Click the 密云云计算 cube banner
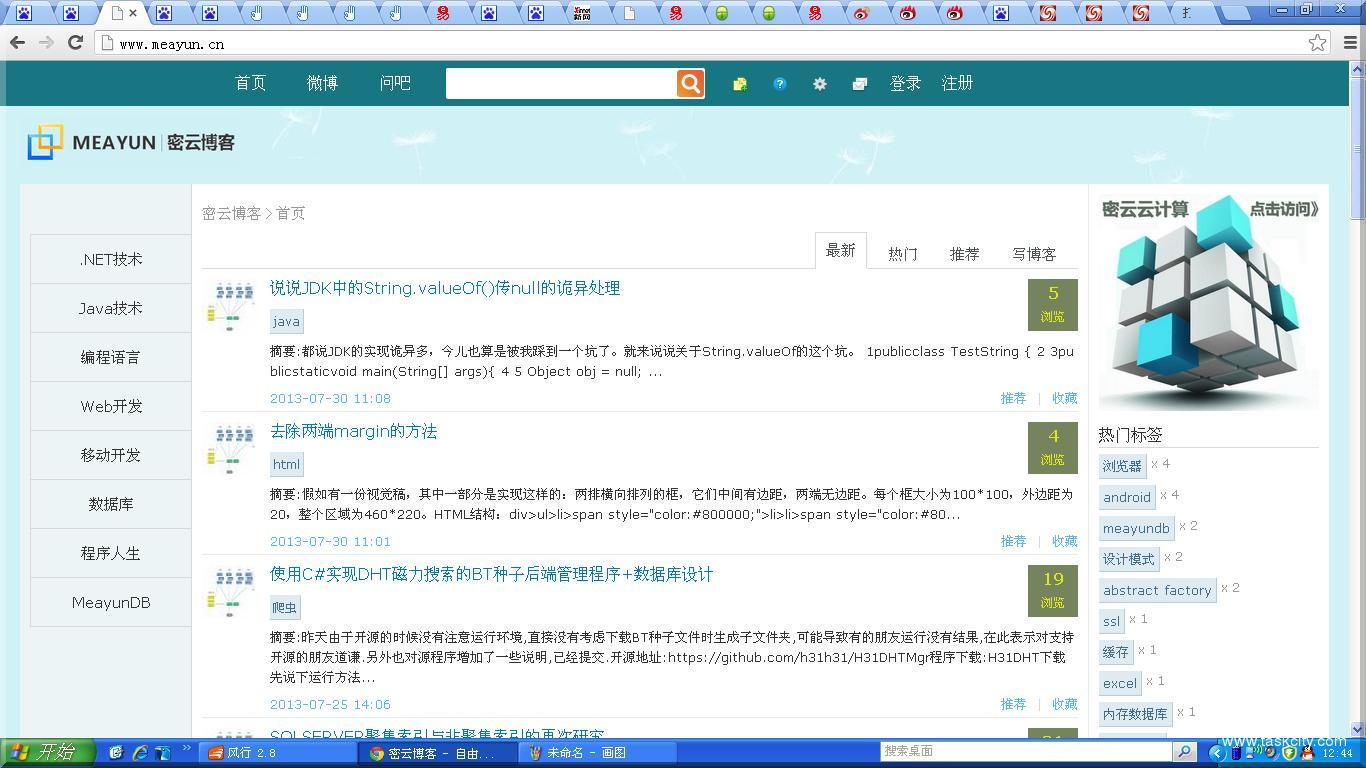The image size is (1366, 768). point(1208,302)
